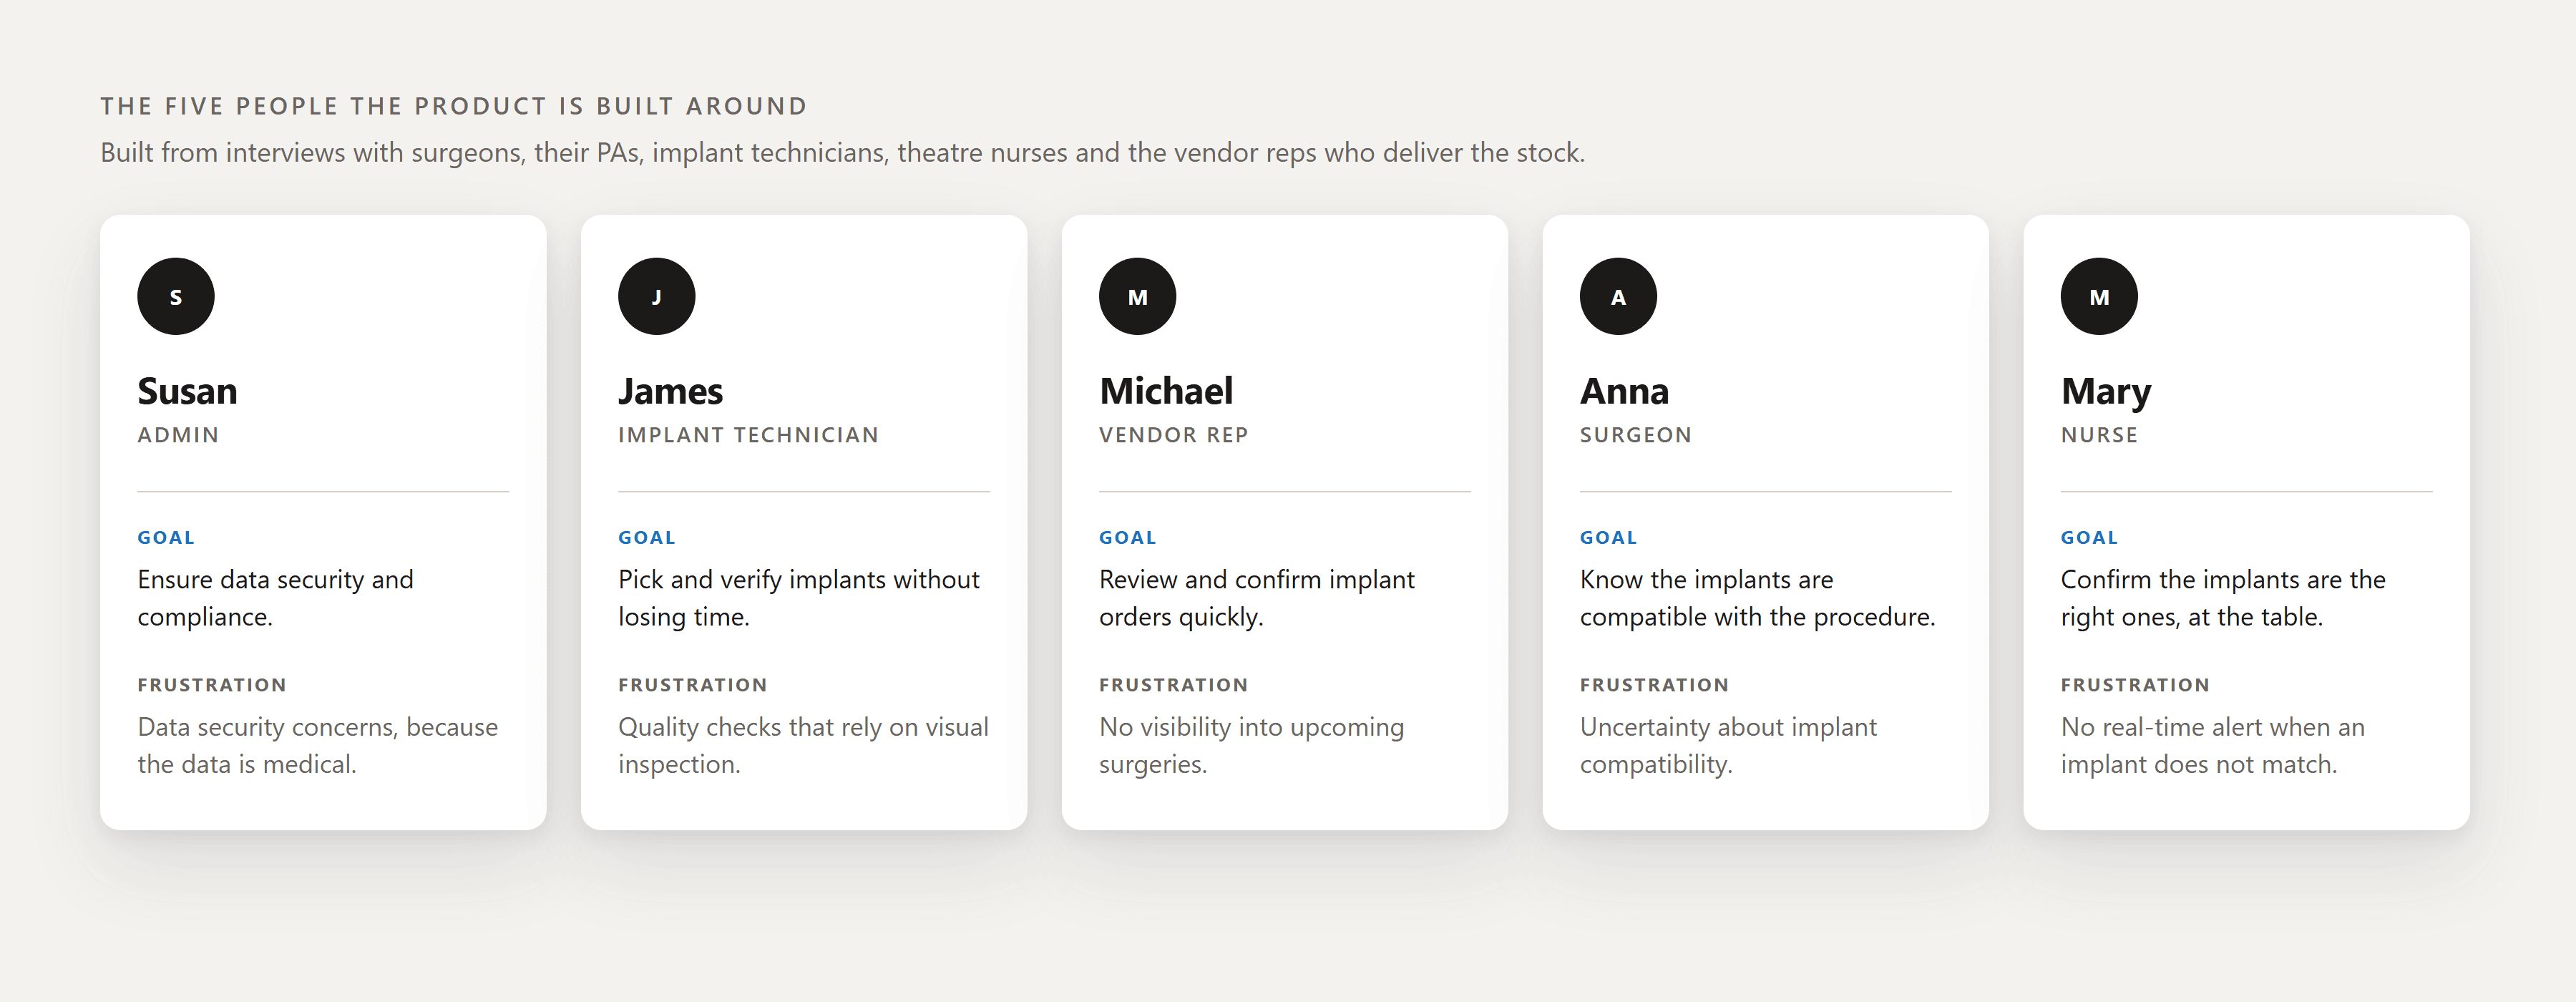Select the name 'James' heading
This screenshot has height=1002, width=2576.
[x=670, y=391]
